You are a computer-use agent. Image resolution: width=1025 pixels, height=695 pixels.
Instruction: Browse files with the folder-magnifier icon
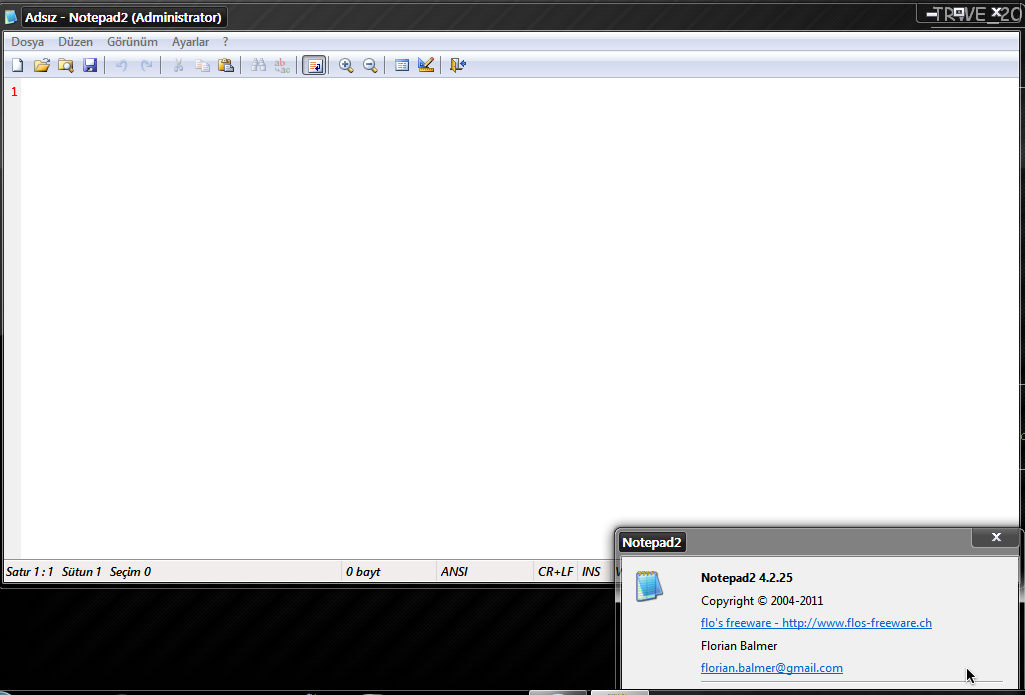pyautogui.click(x=65, y=65)
